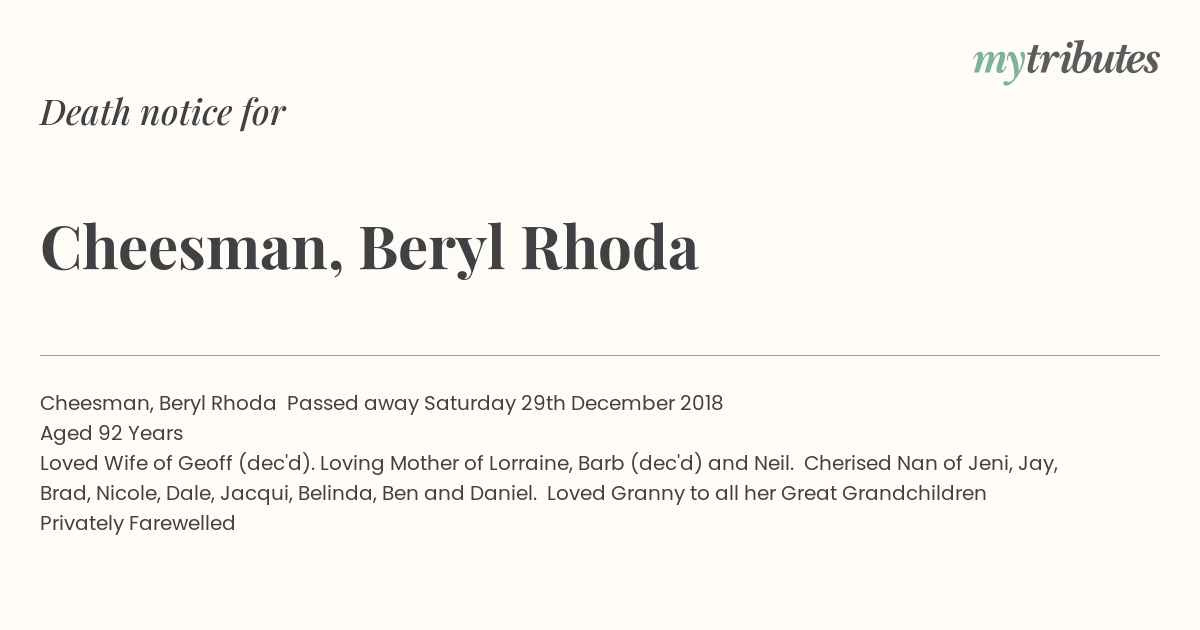Click the mytributes logo
Viewport: 1200px width, 630px height.
click(x=1066, y=62)
